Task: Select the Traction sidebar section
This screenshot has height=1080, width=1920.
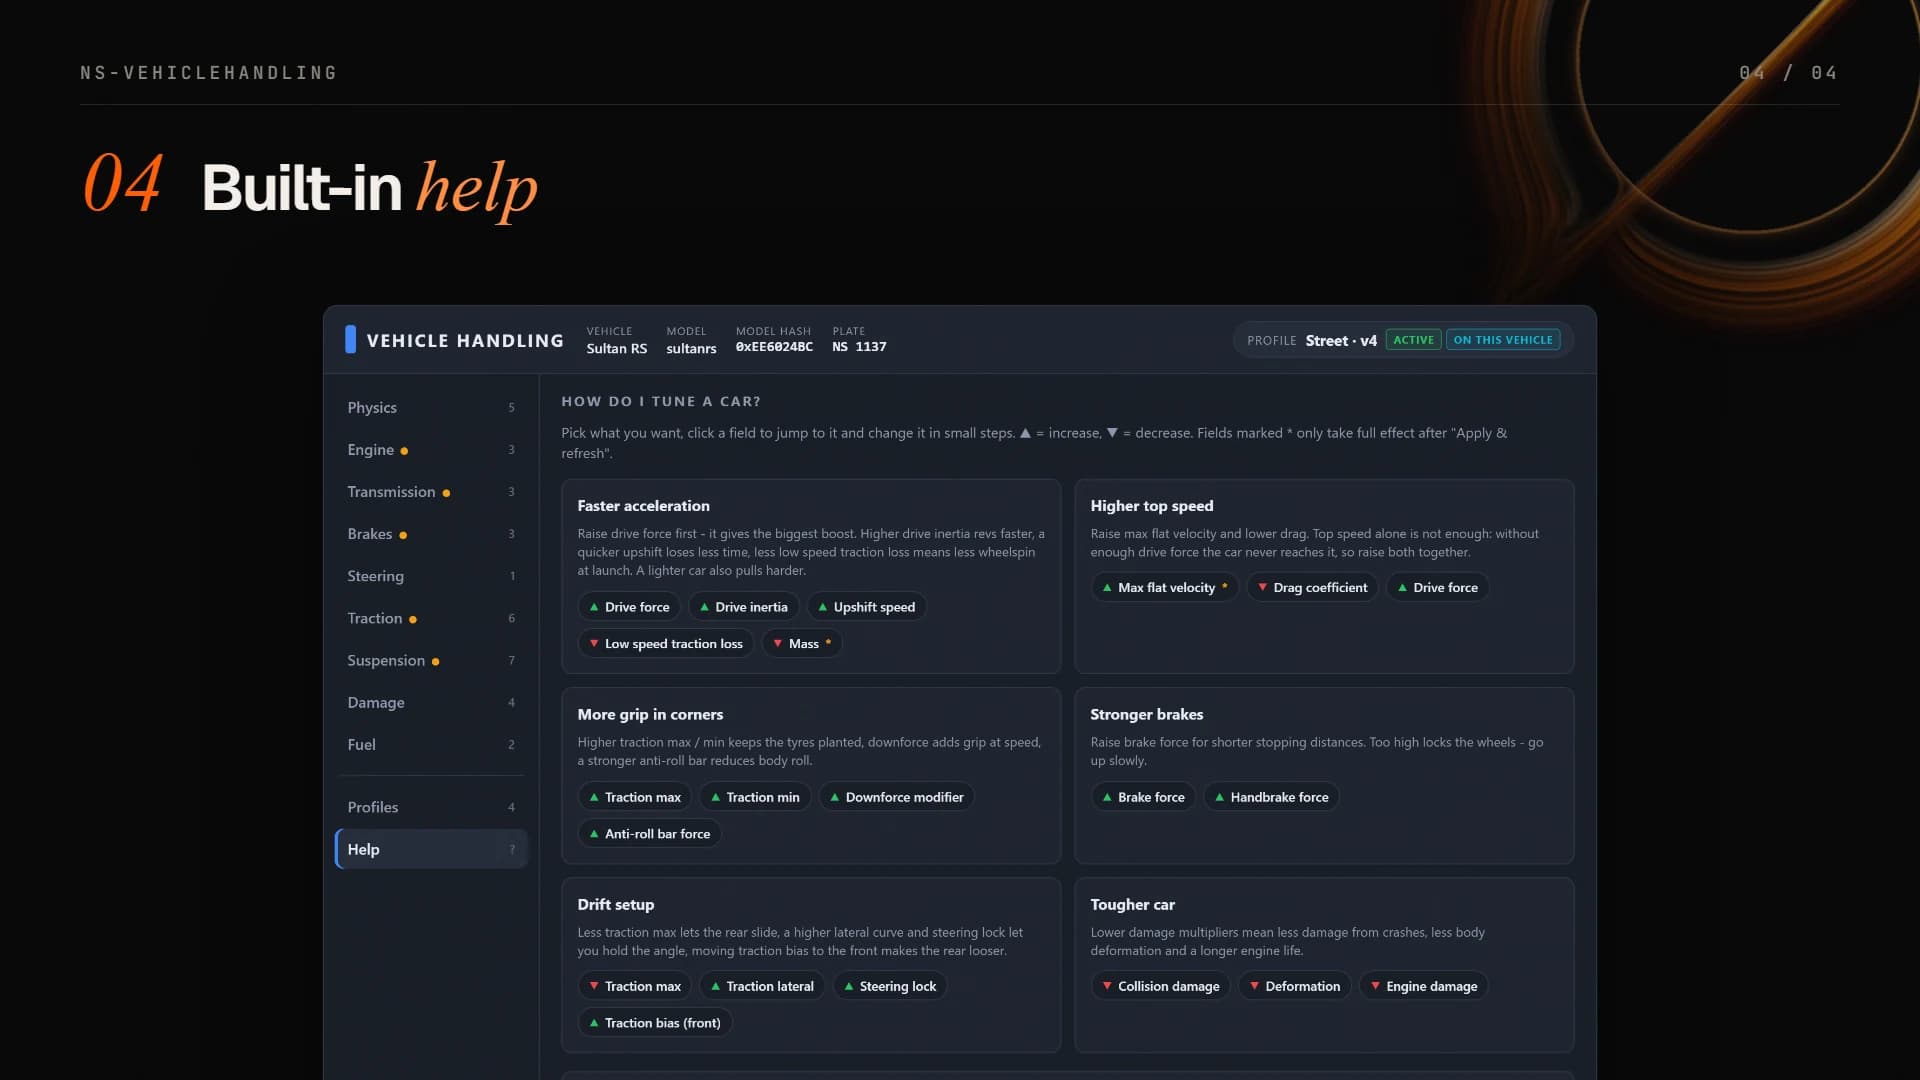Action: click(431, 618)
